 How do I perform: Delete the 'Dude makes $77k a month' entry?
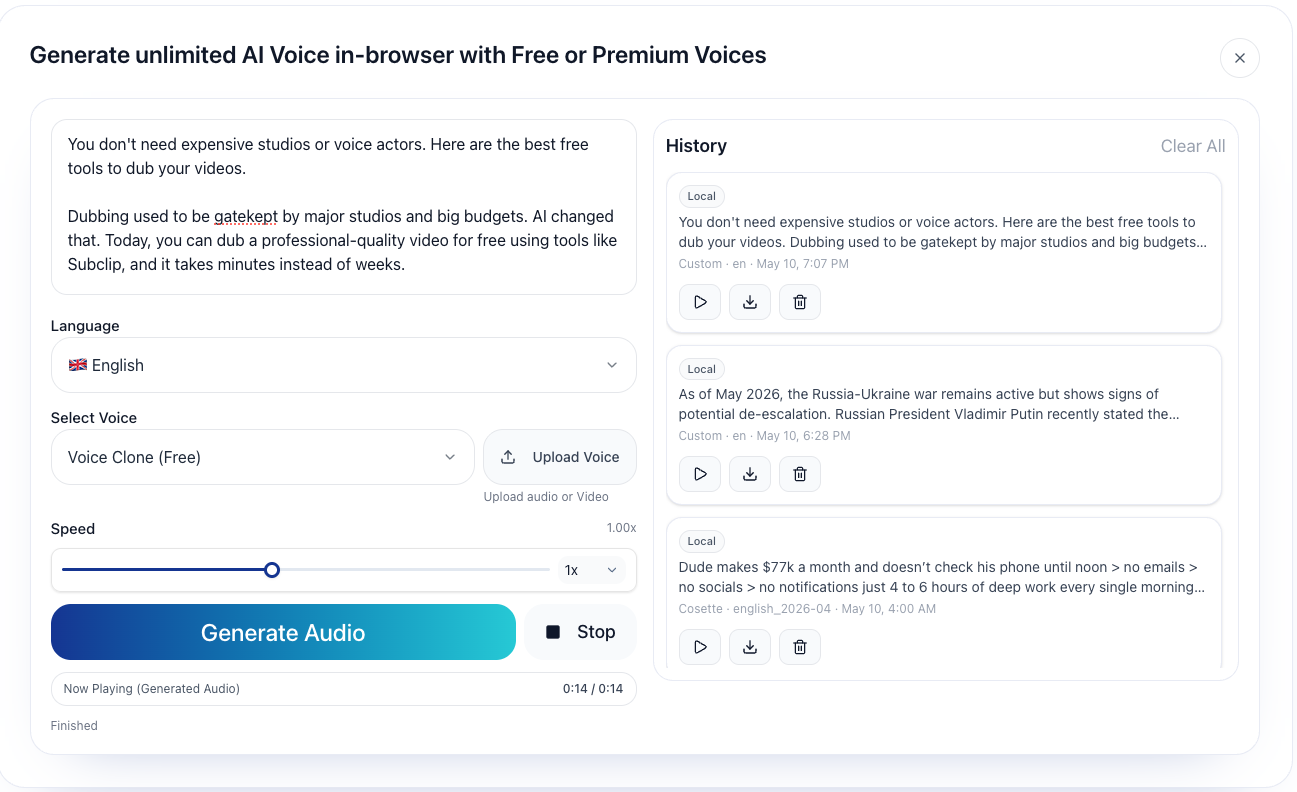800,647
